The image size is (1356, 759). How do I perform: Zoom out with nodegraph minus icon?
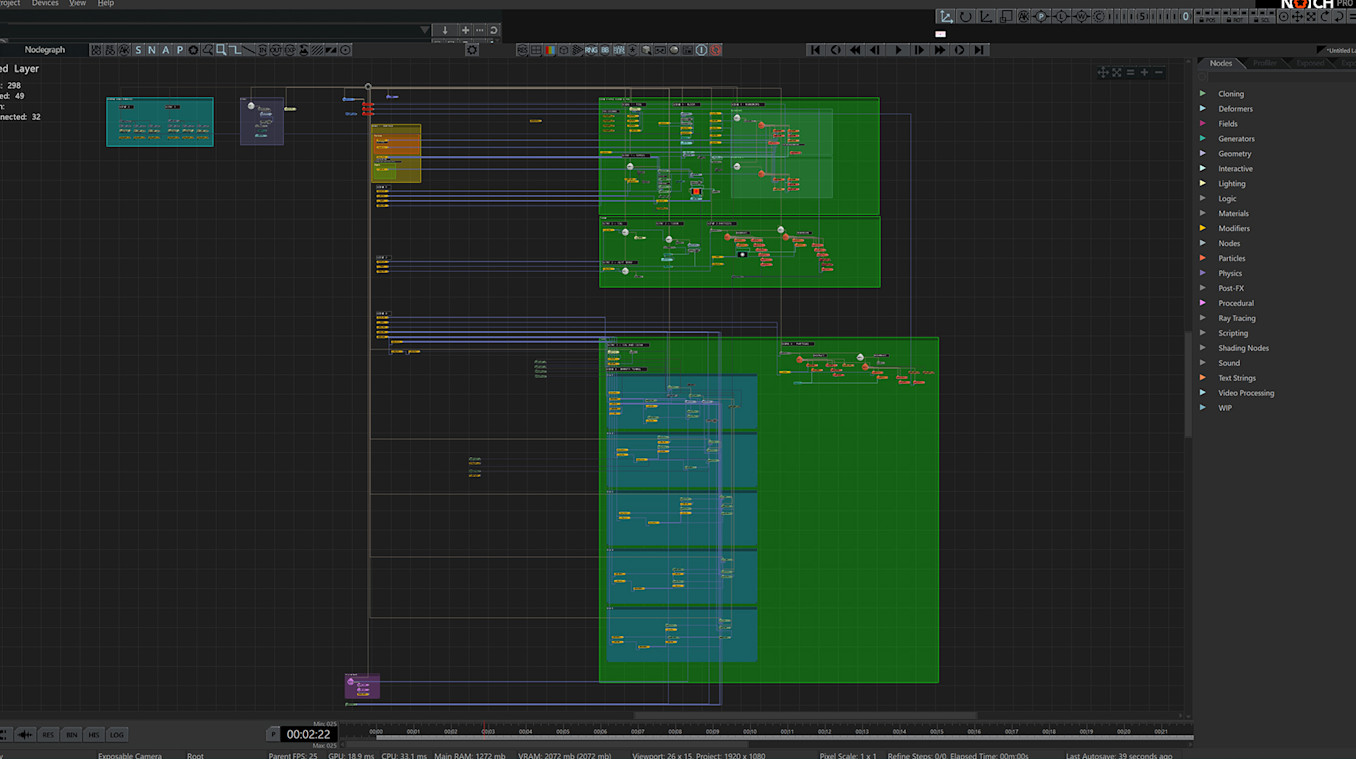[x=1158, y=72]
